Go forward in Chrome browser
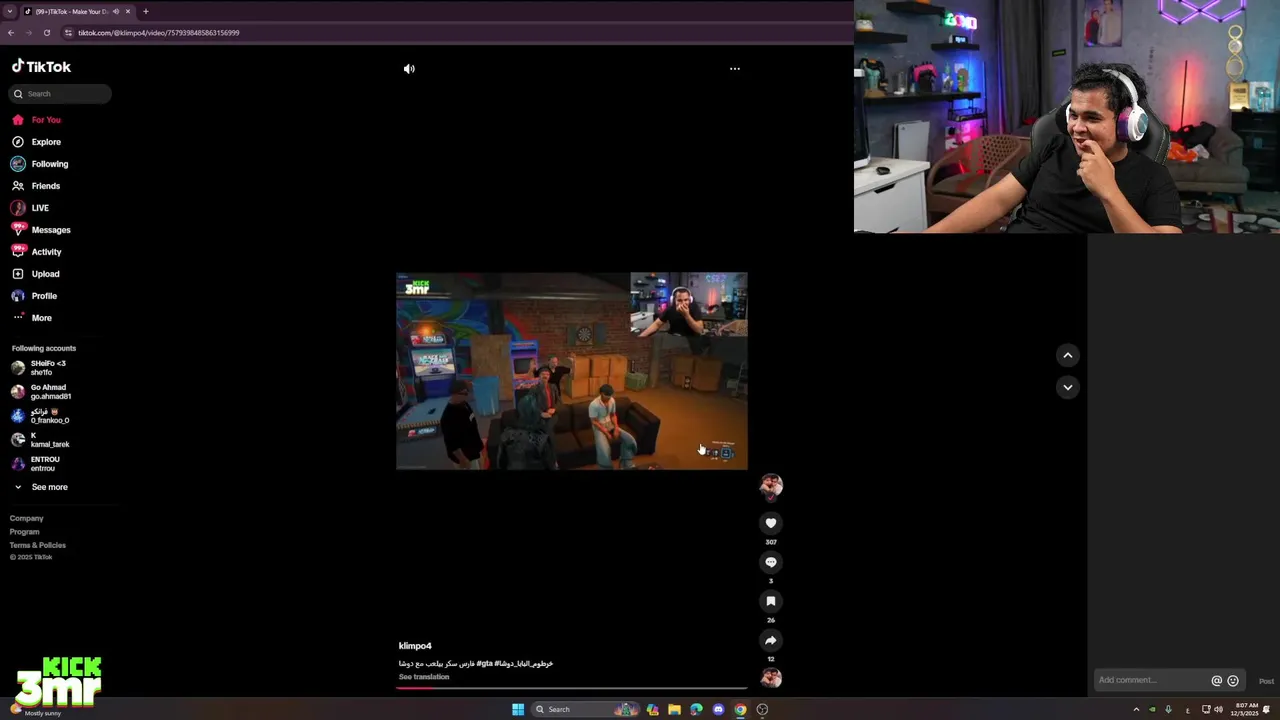Viewport: 1280px width, 720px height. [x=28, y=33]
